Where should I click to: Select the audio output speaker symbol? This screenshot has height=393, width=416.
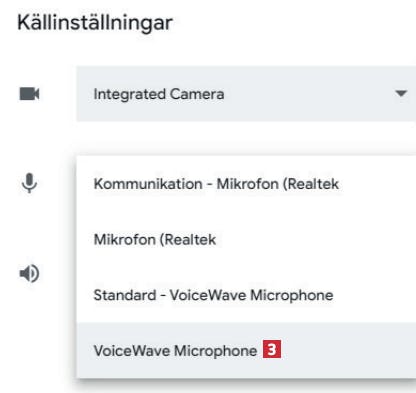tap(29, 274)
